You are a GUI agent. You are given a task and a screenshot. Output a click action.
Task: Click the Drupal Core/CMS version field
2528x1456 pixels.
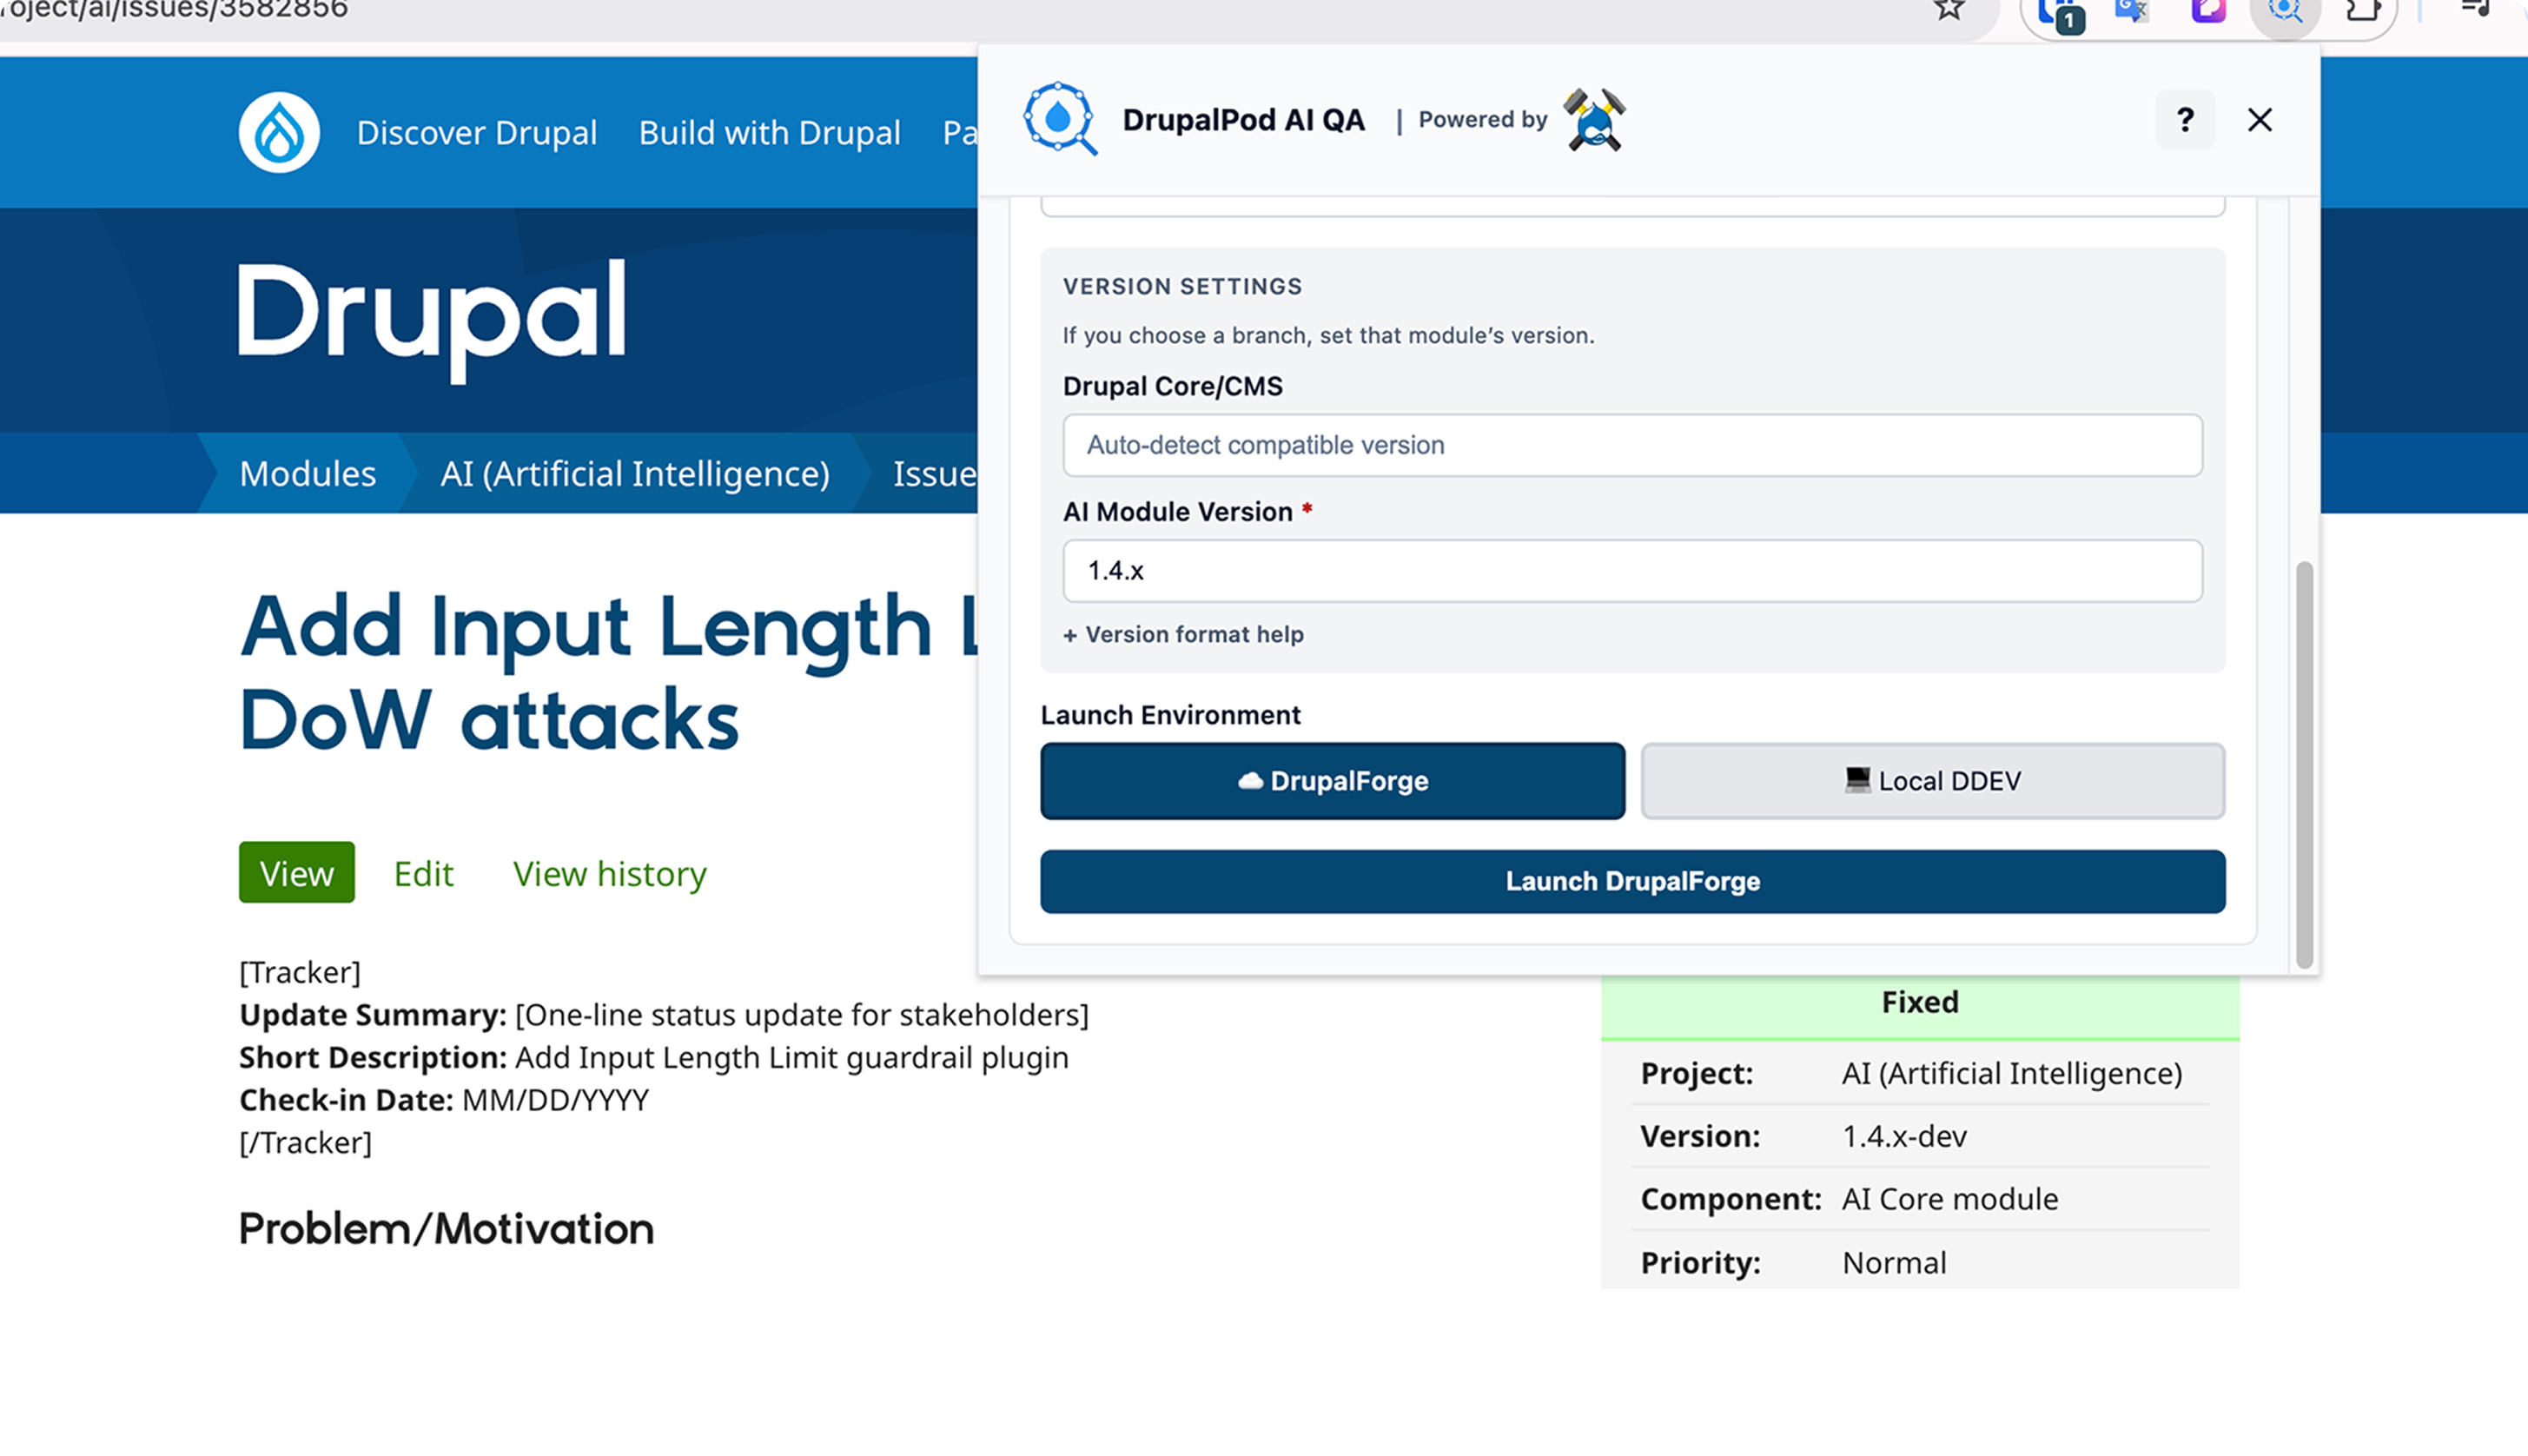coord(1632,445)
